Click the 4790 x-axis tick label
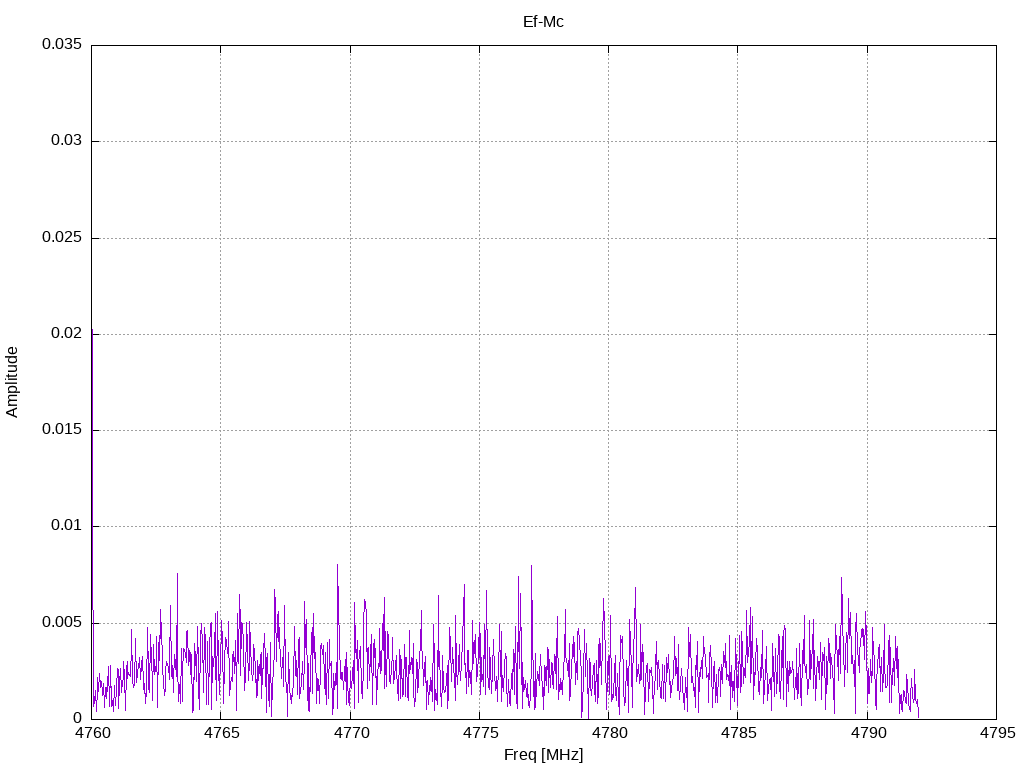This screenshot has width=1024, height=768. click(867, 733)
